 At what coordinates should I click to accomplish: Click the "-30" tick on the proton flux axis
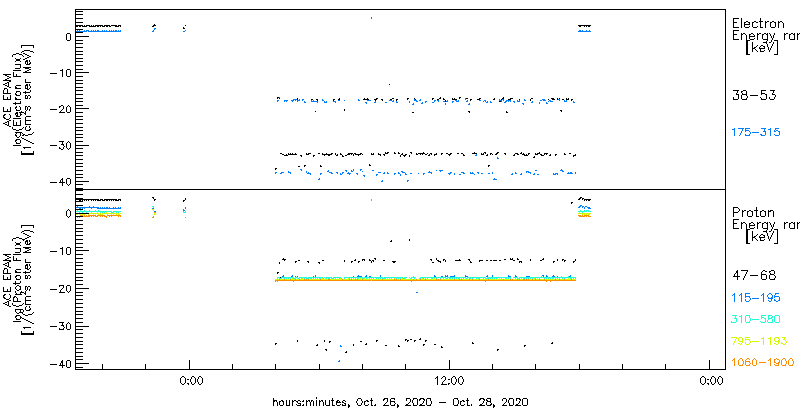(x=61, y=326)
